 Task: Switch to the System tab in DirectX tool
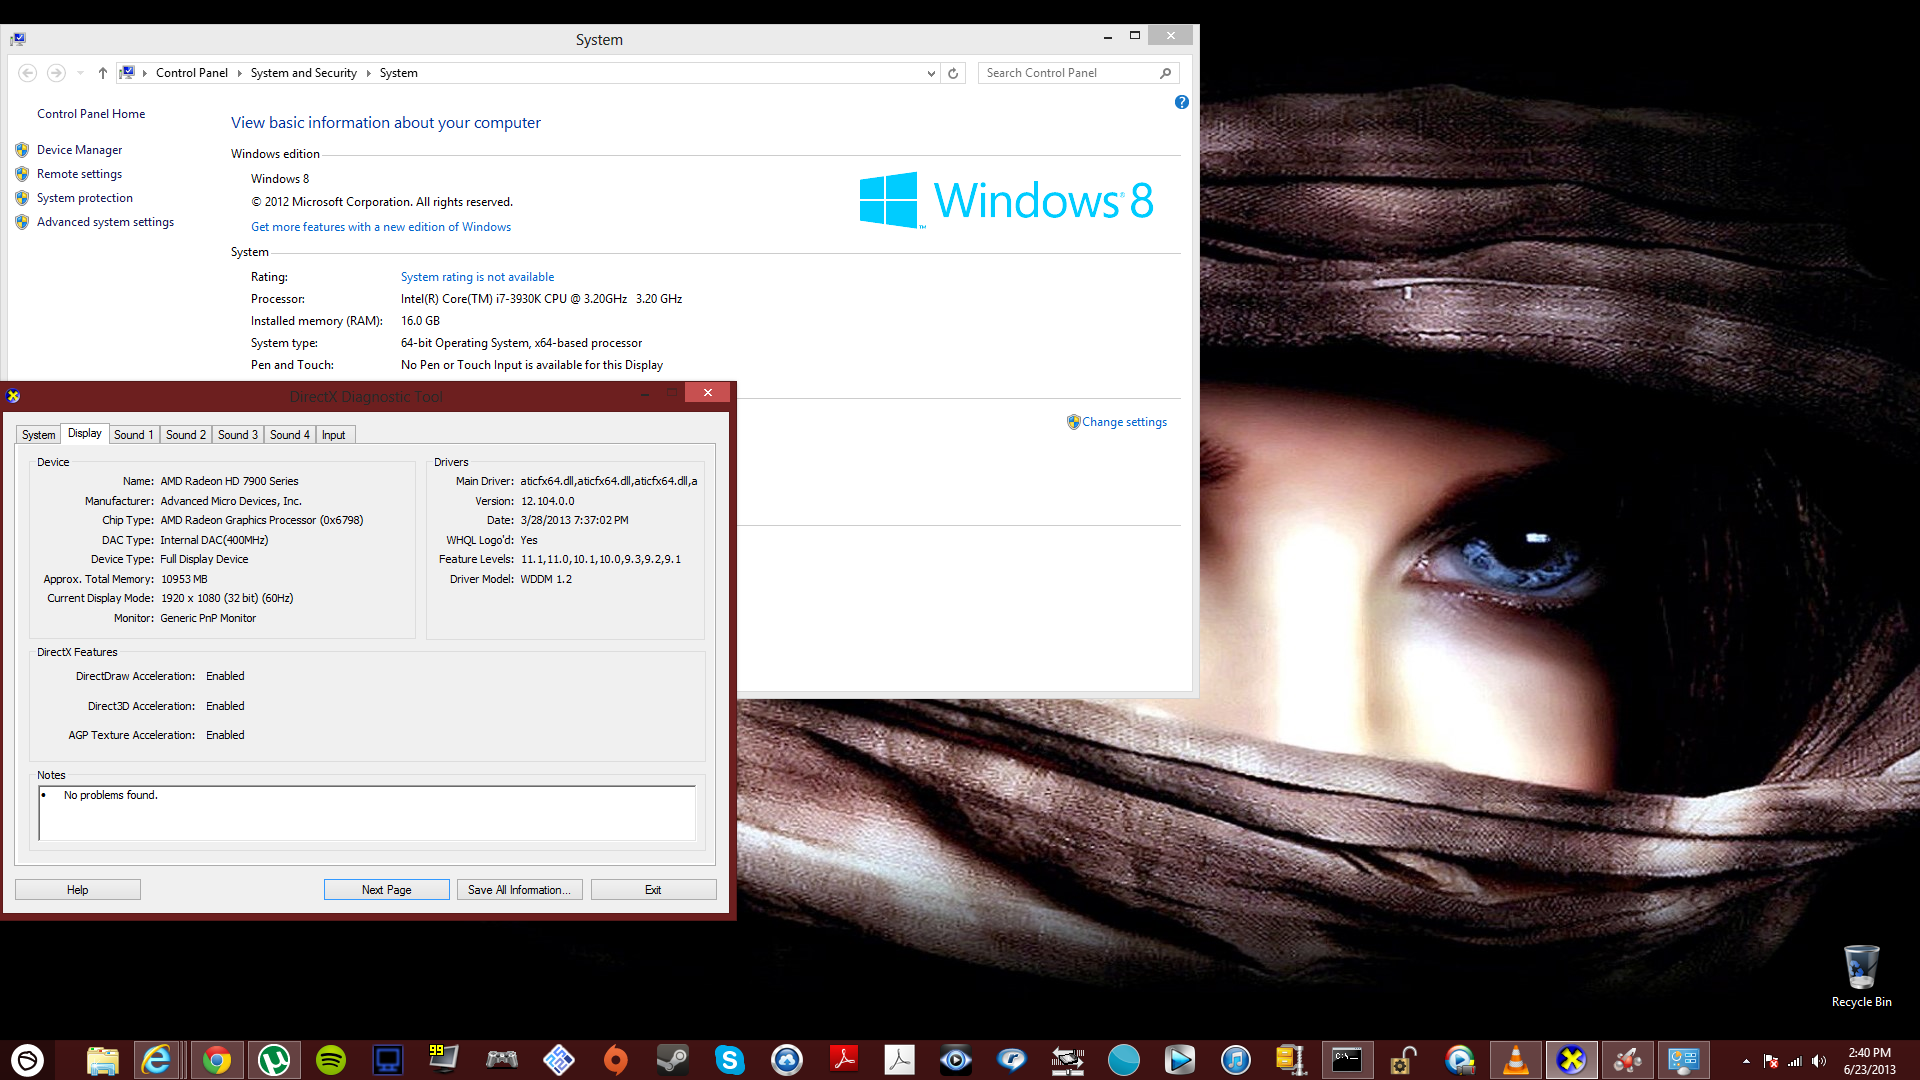(38, 435)
